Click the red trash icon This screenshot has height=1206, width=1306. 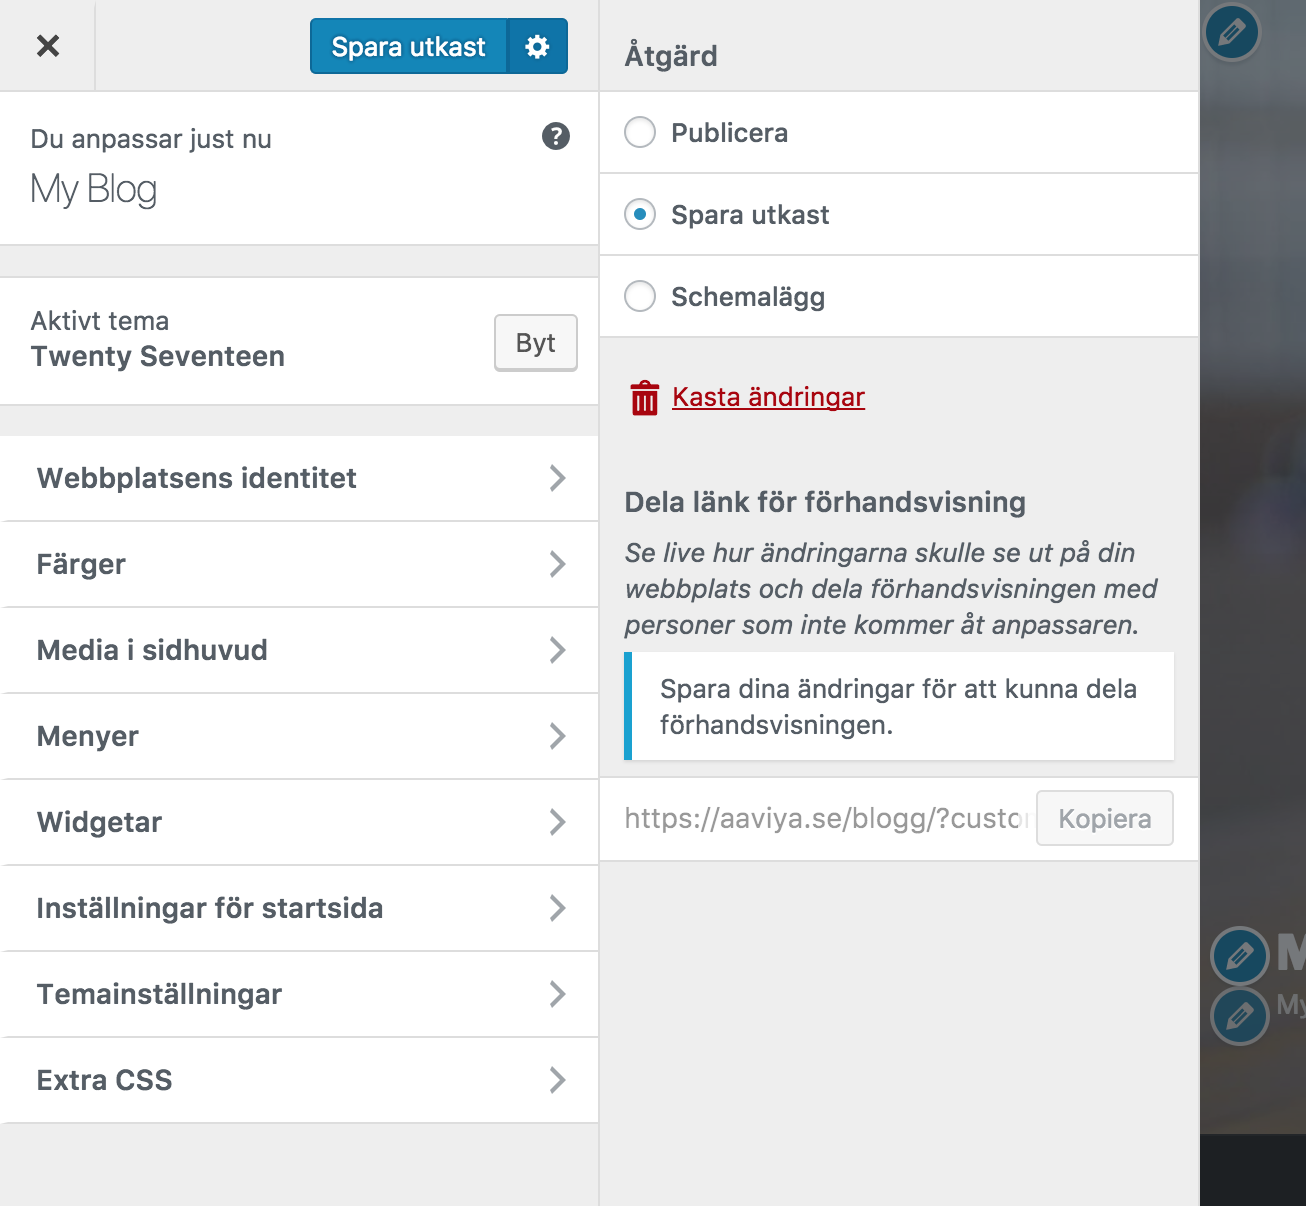coord(644,398)
